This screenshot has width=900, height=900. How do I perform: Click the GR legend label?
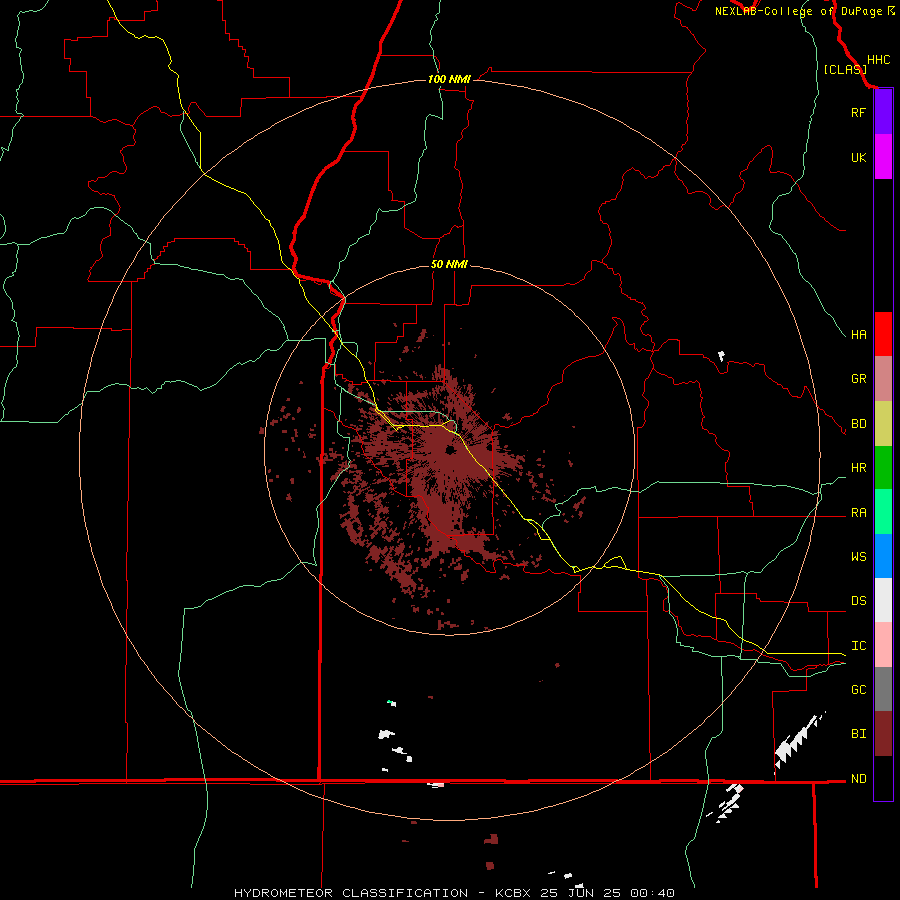point(858,379)
